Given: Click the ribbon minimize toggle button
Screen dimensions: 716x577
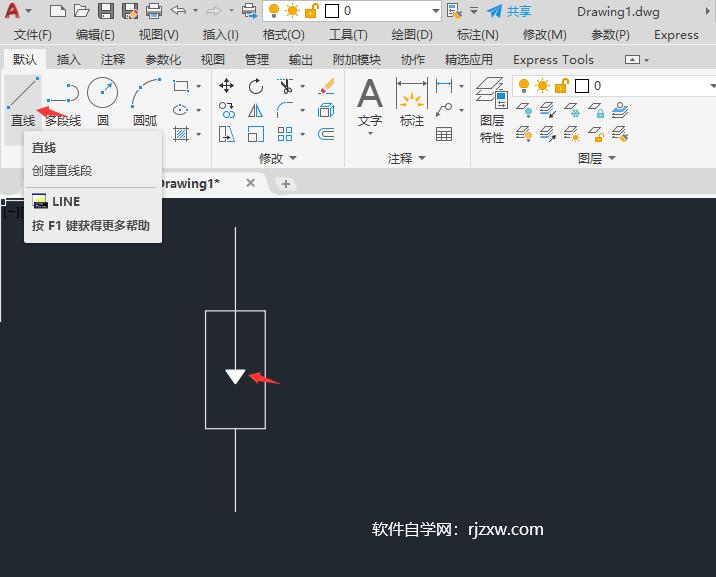Looking at the screenshot, I should (632, 59).
